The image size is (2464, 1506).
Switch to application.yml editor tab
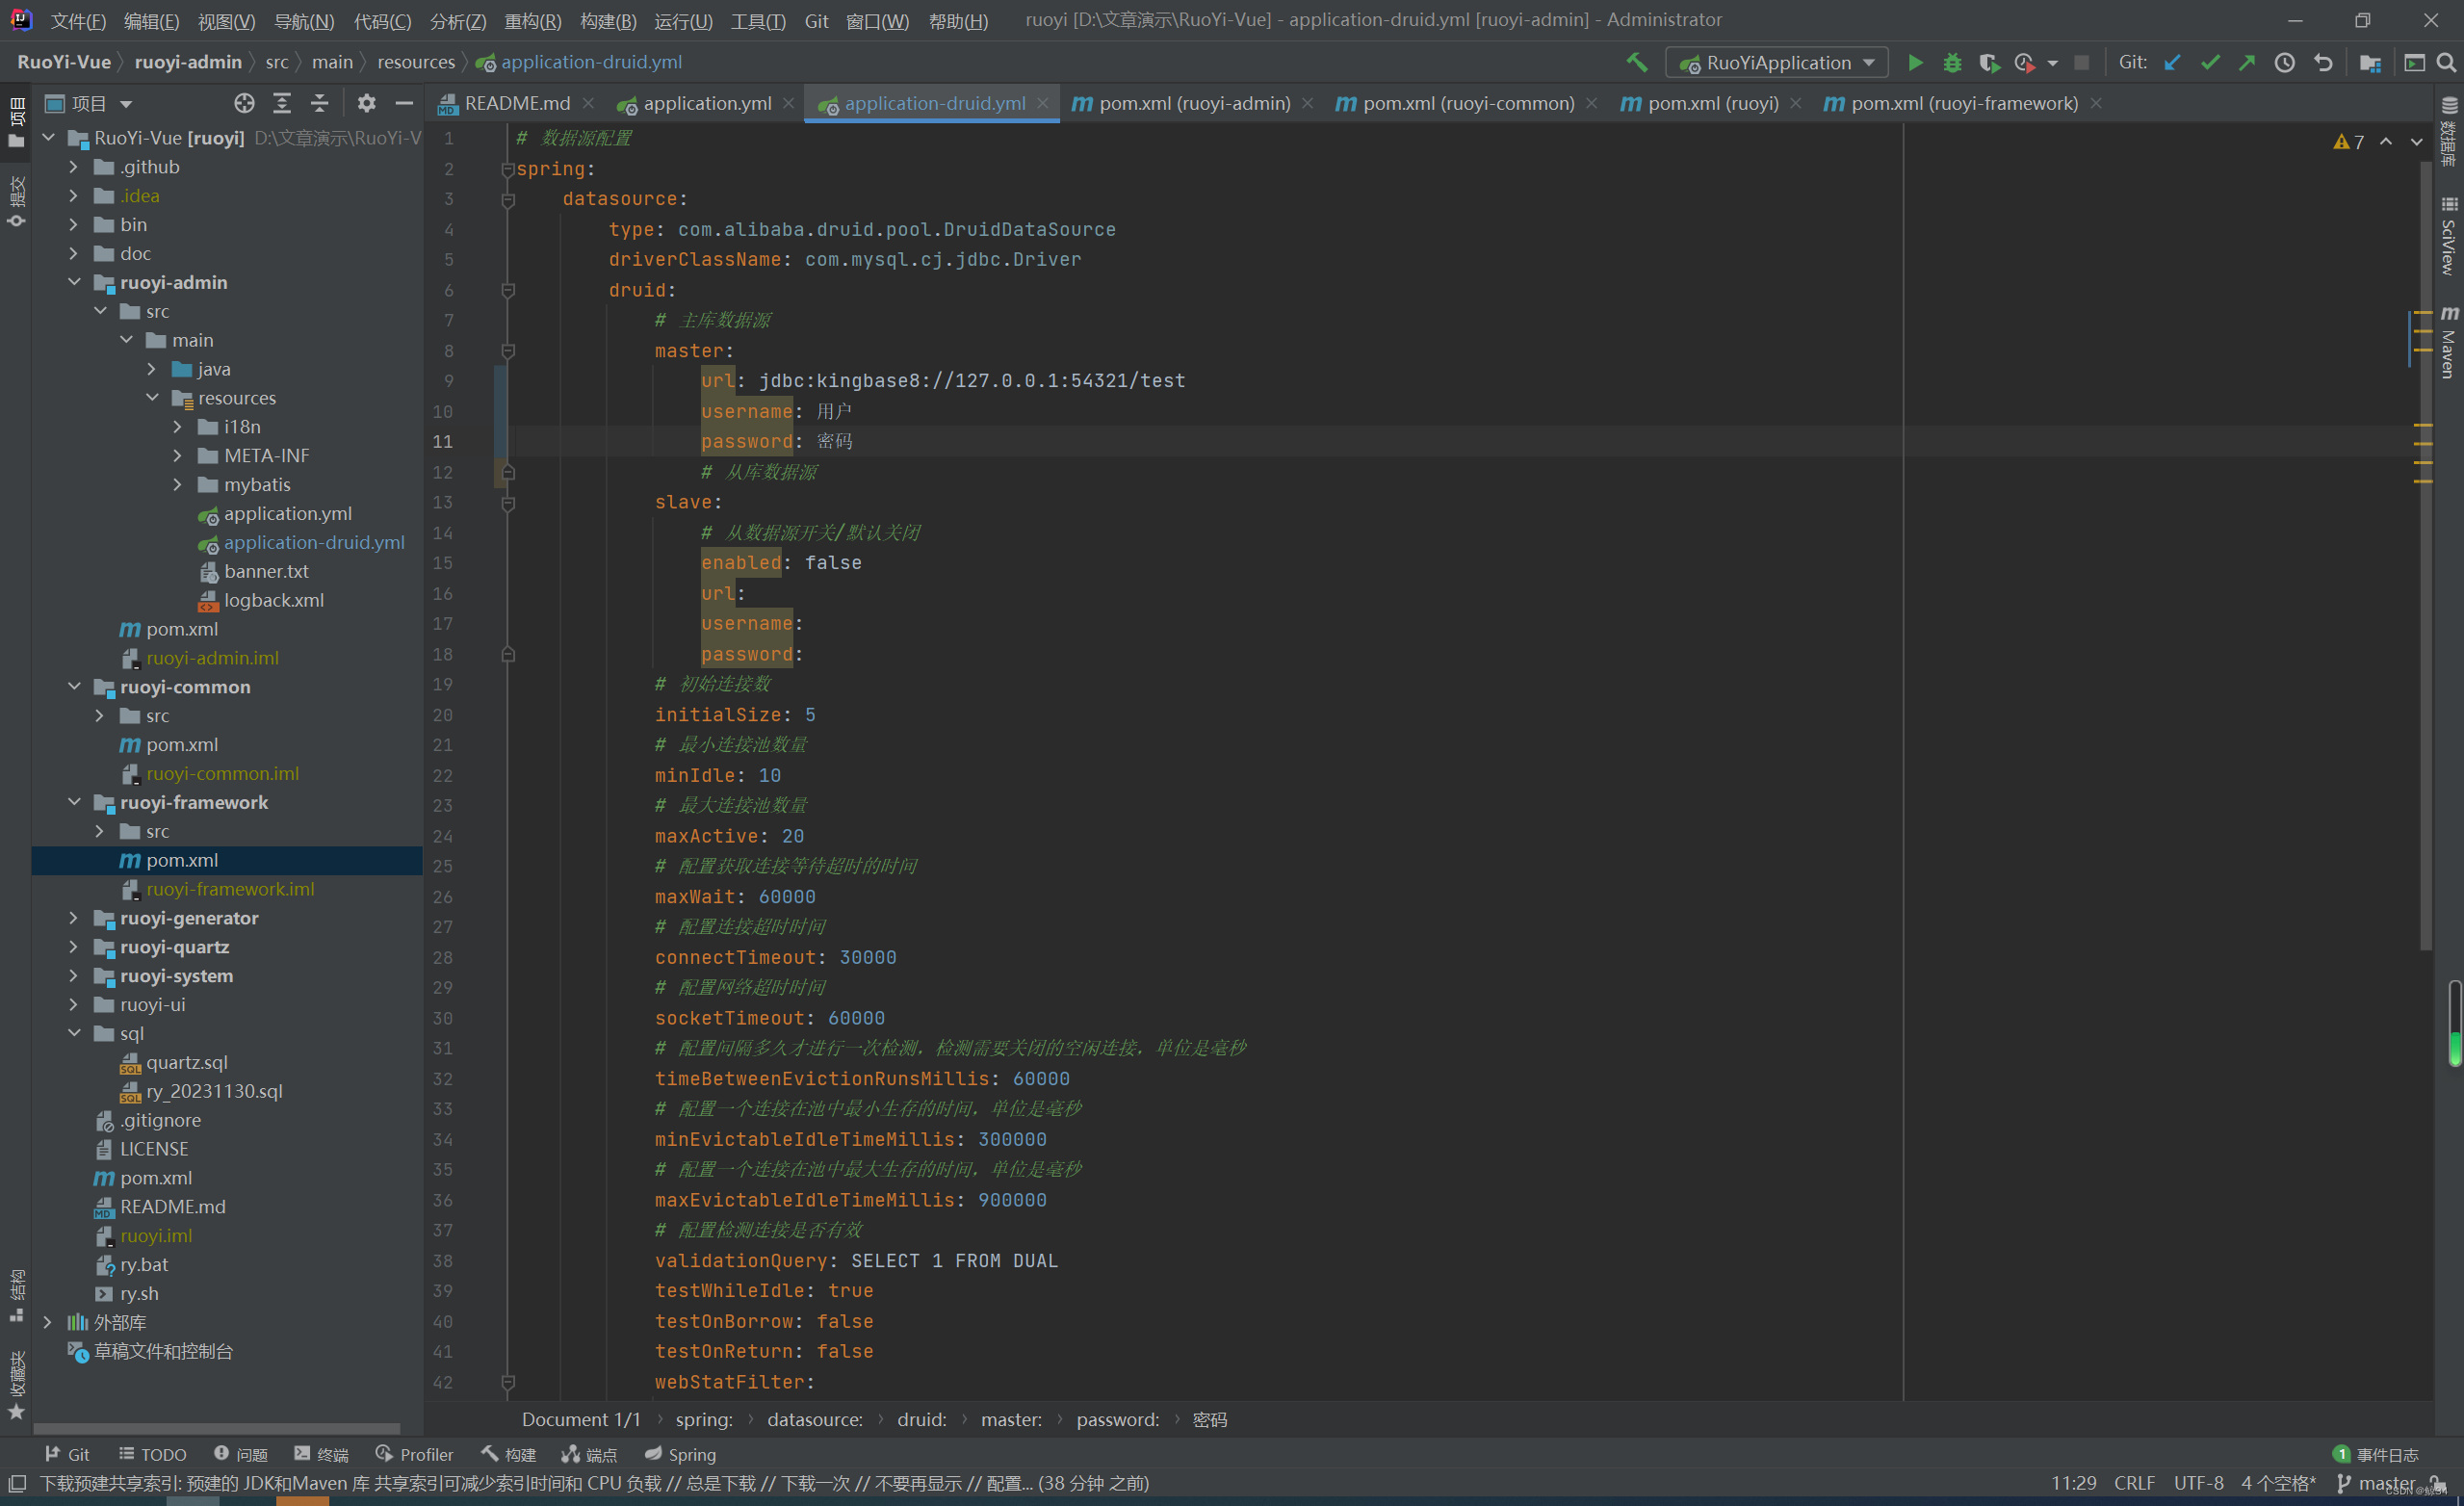point(706,103)
